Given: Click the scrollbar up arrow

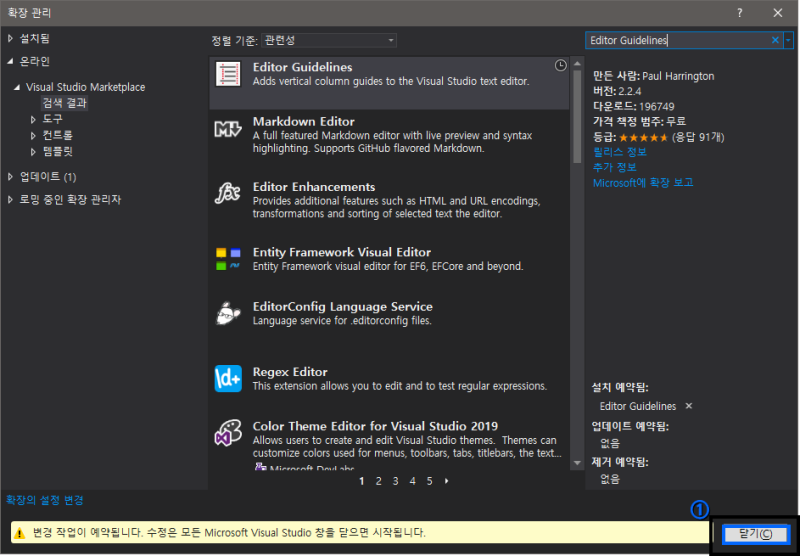Looking at the screenshot, I should [577, 64].
